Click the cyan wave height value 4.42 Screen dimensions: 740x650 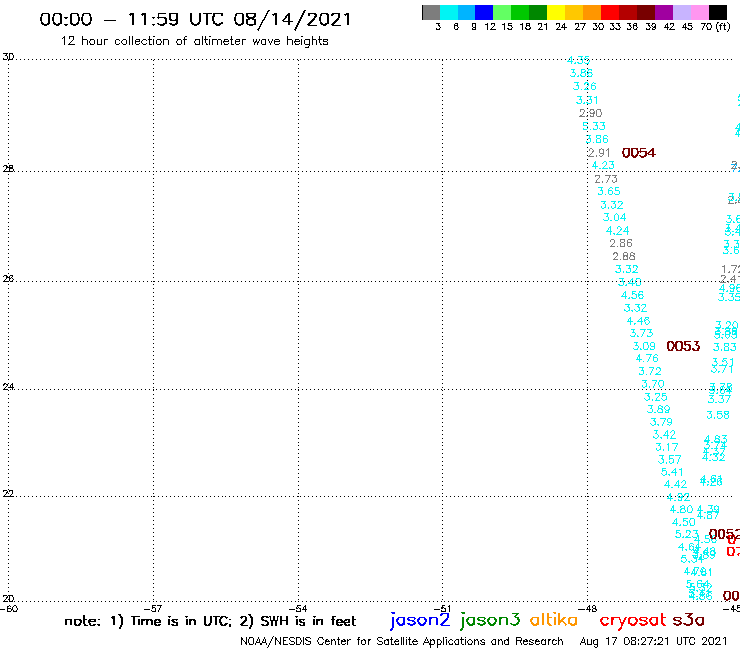pos(675,484)
